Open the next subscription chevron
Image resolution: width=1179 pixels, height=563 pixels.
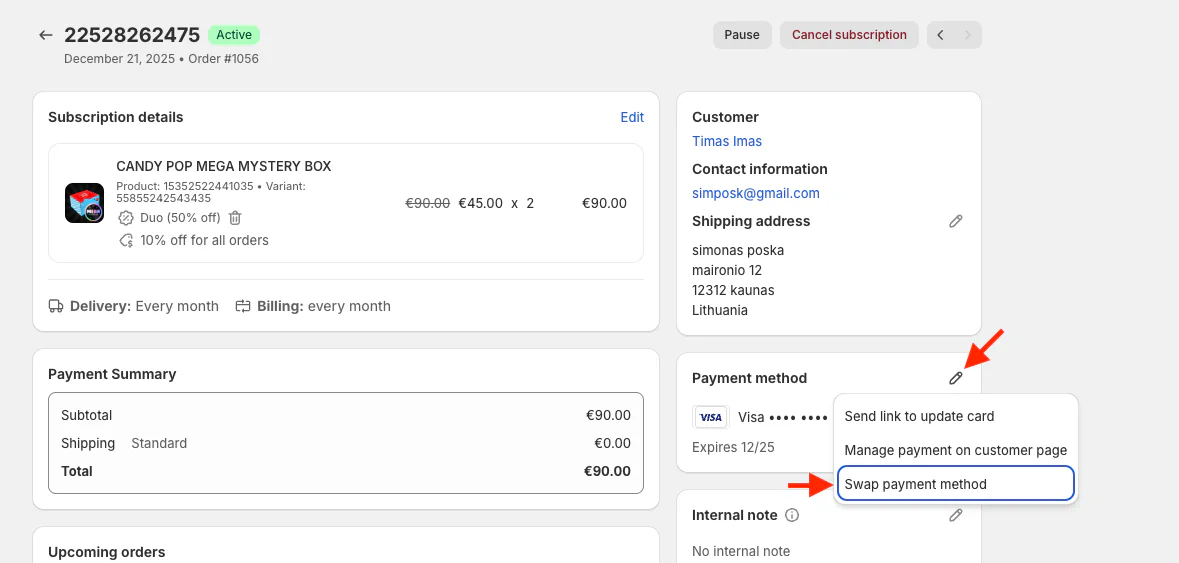point(968,35)
